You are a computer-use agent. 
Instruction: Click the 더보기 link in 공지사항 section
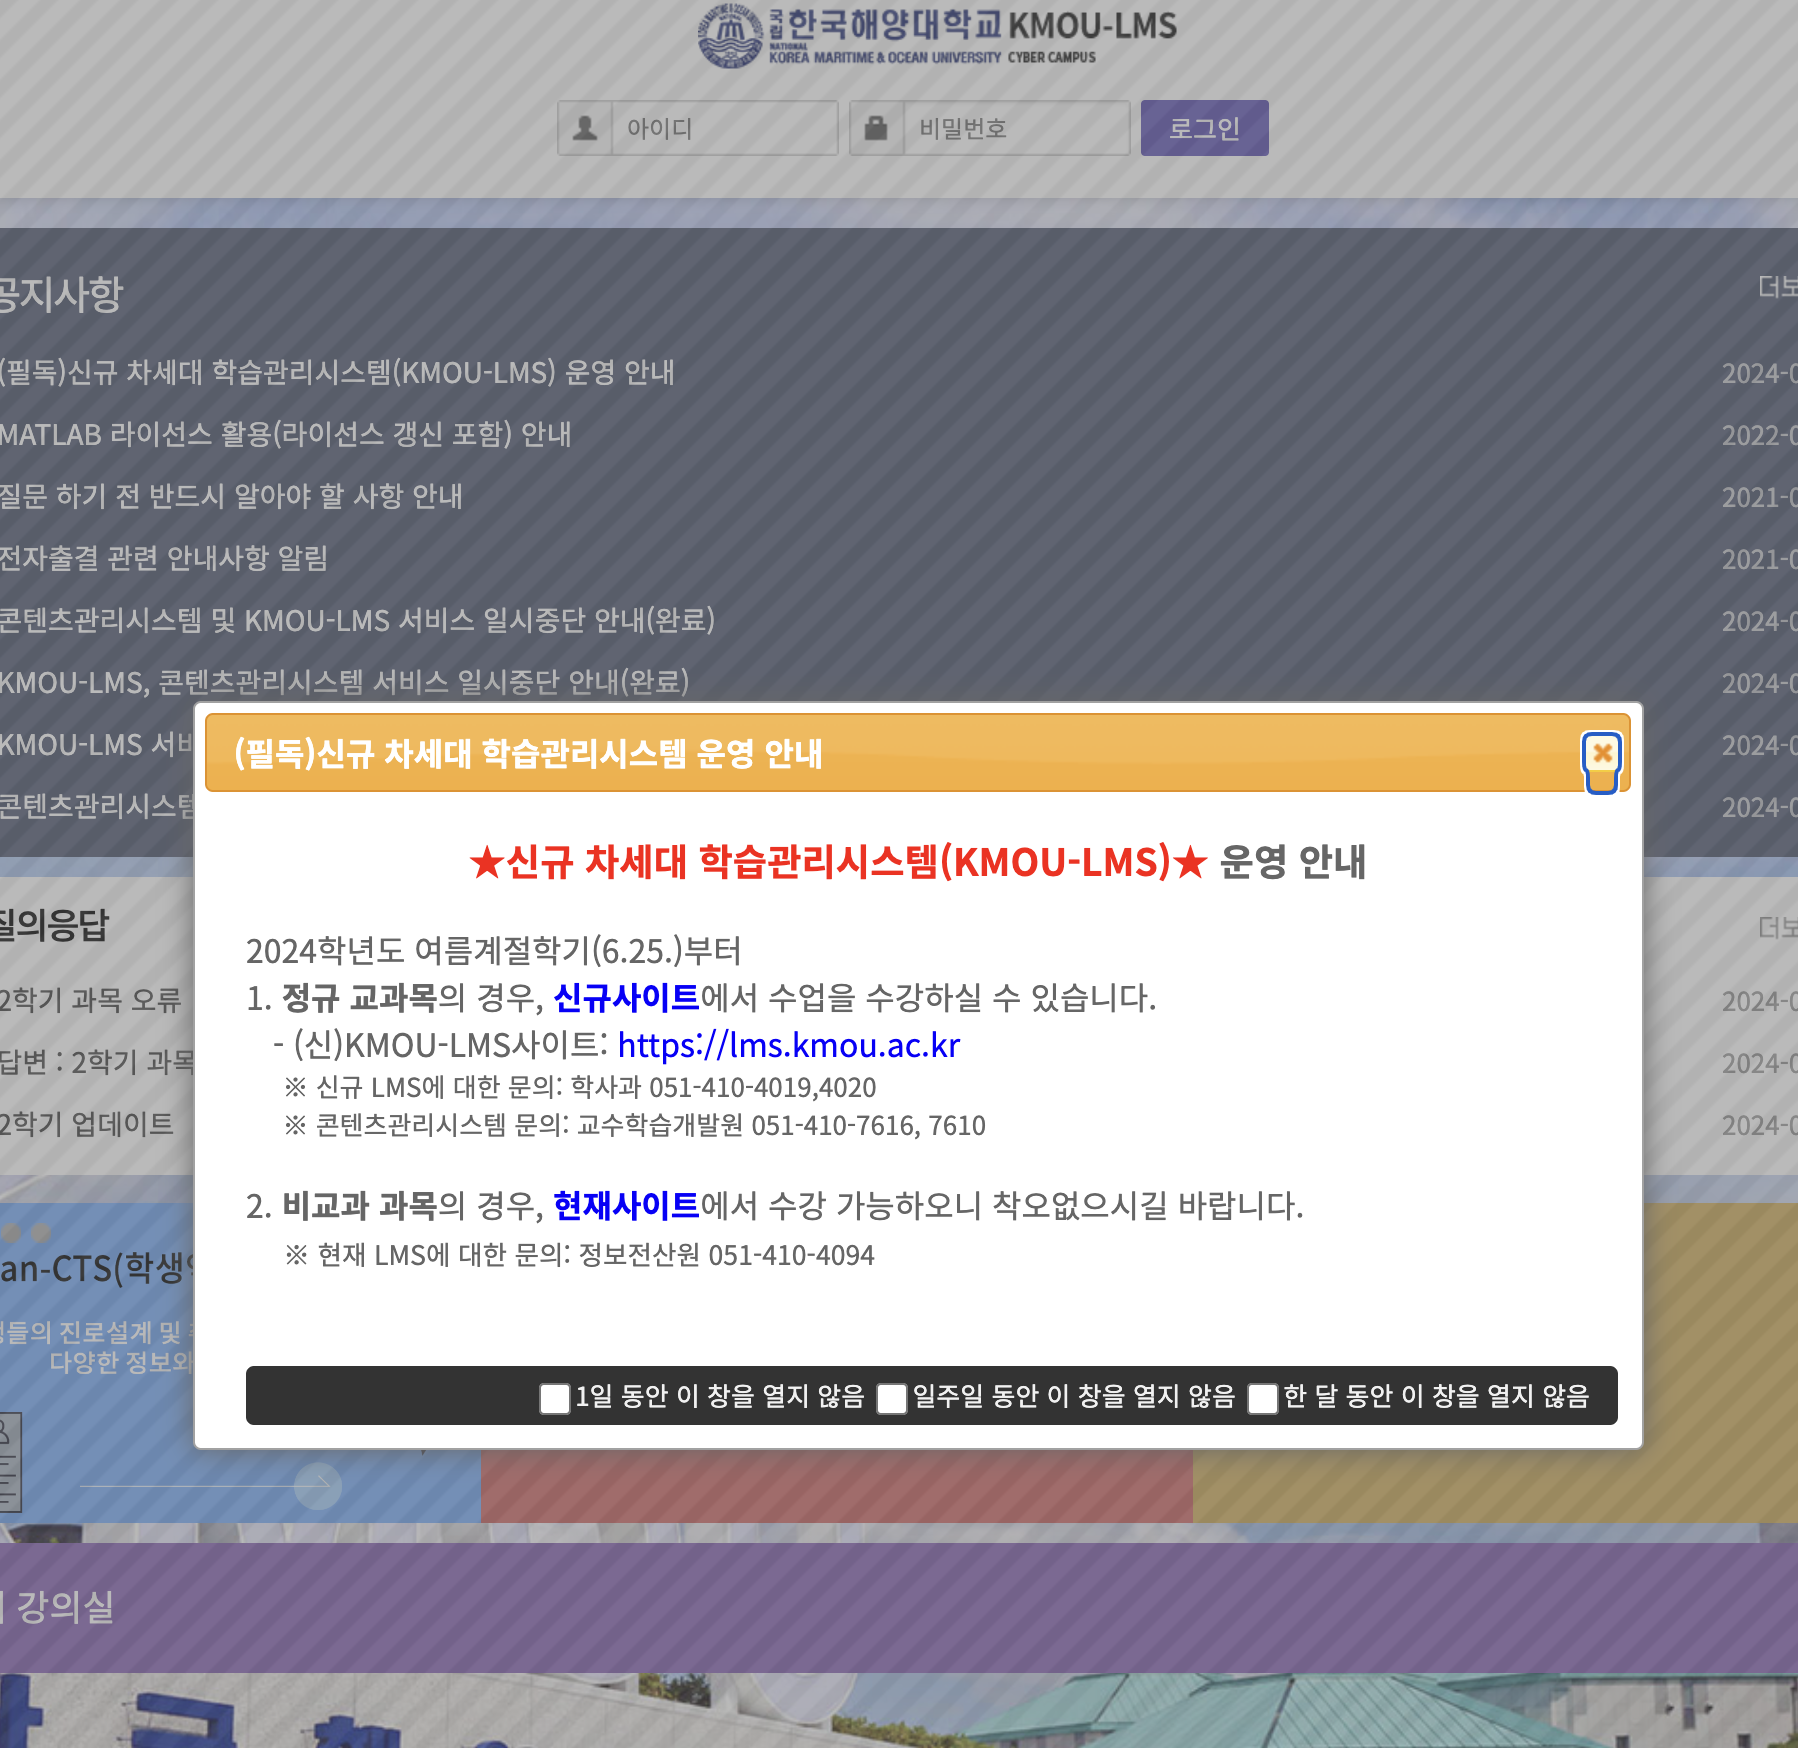point(1778,288)
